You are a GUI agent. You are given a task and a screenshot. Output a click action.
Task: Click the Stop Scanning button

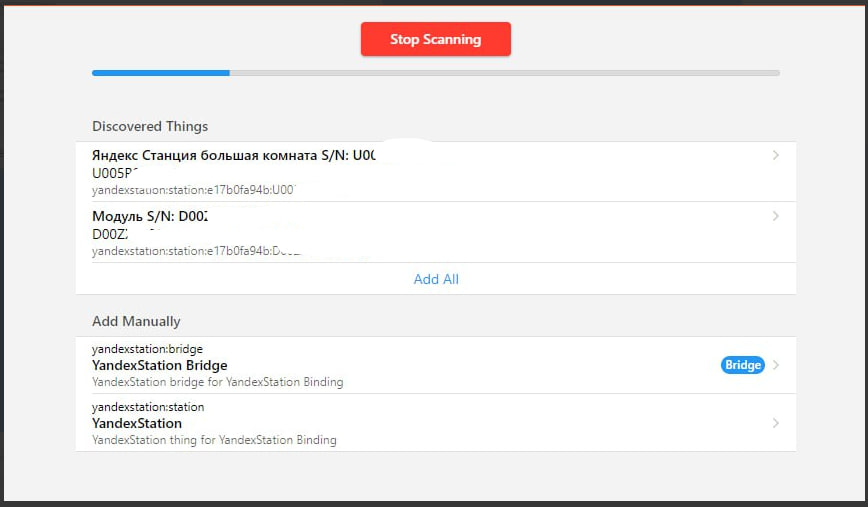point(436,39)
